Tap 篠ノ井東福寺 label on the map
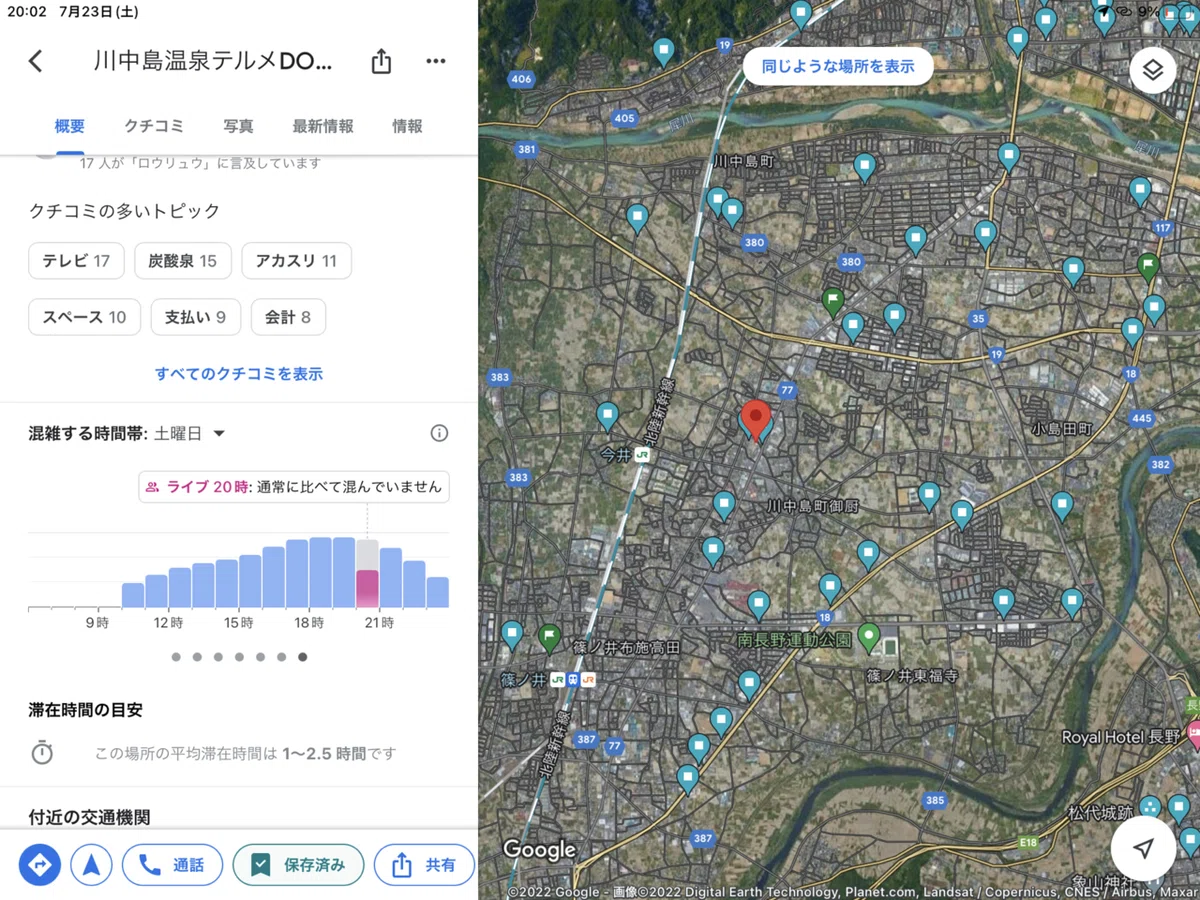 tap(912, 676)
